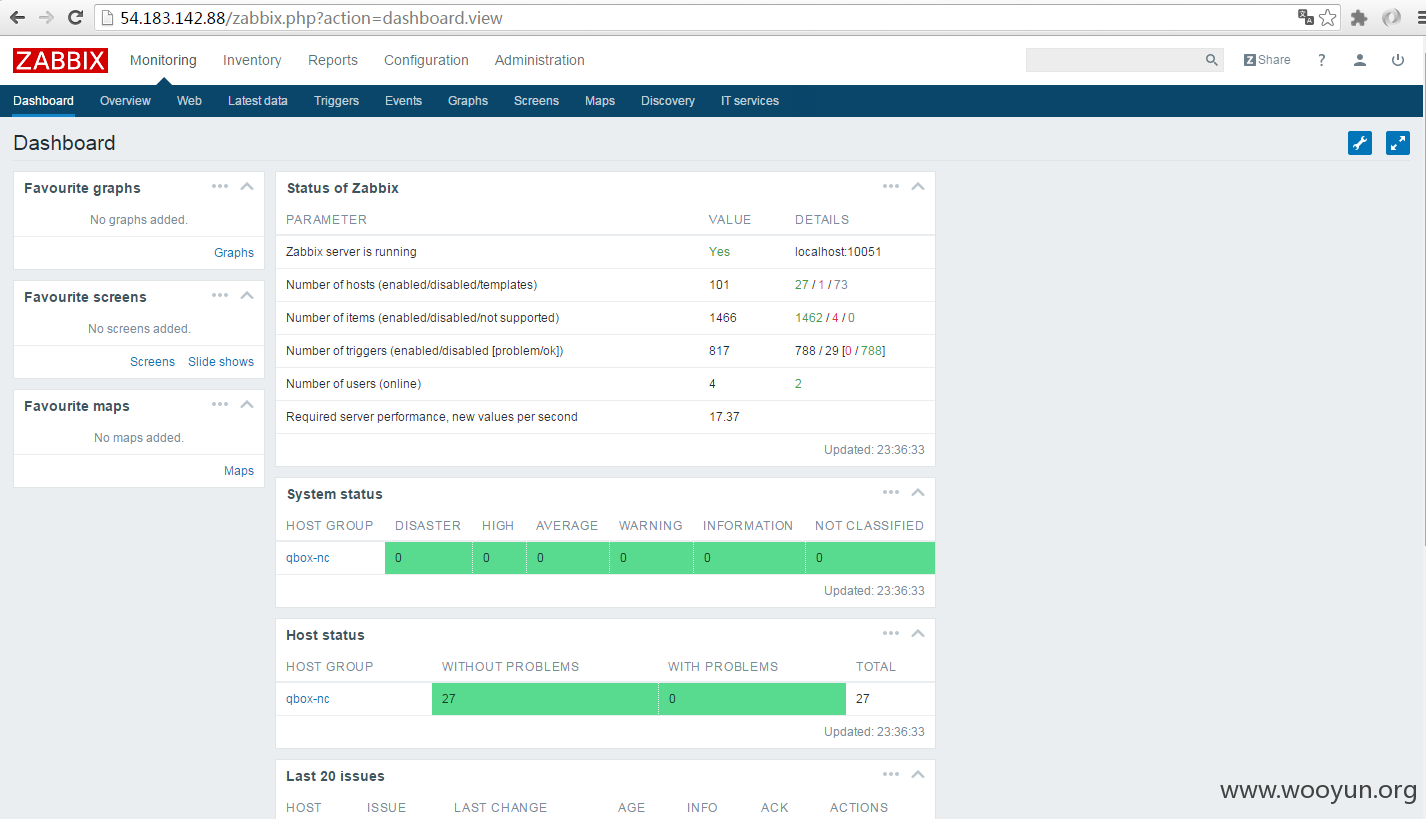
Task: Click the browser forward arrow
Action: pyautogui.click(x=46, y=17)
